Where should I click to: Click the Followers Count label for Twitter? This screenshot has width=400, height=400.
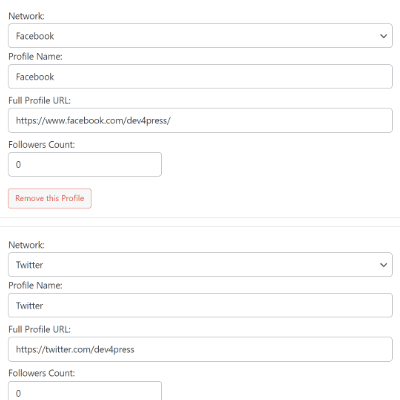tap(42, 373)
